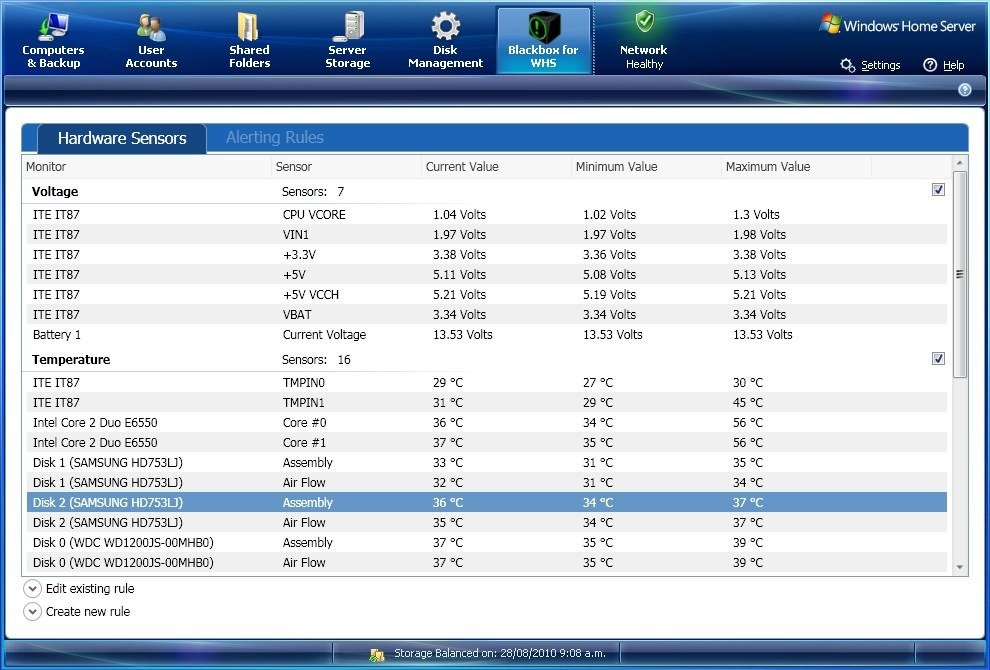The image size is (990, 670).
Task: Toggle the Temperature group checkbox
Action: pyautogui.click(x=938, y=359)
